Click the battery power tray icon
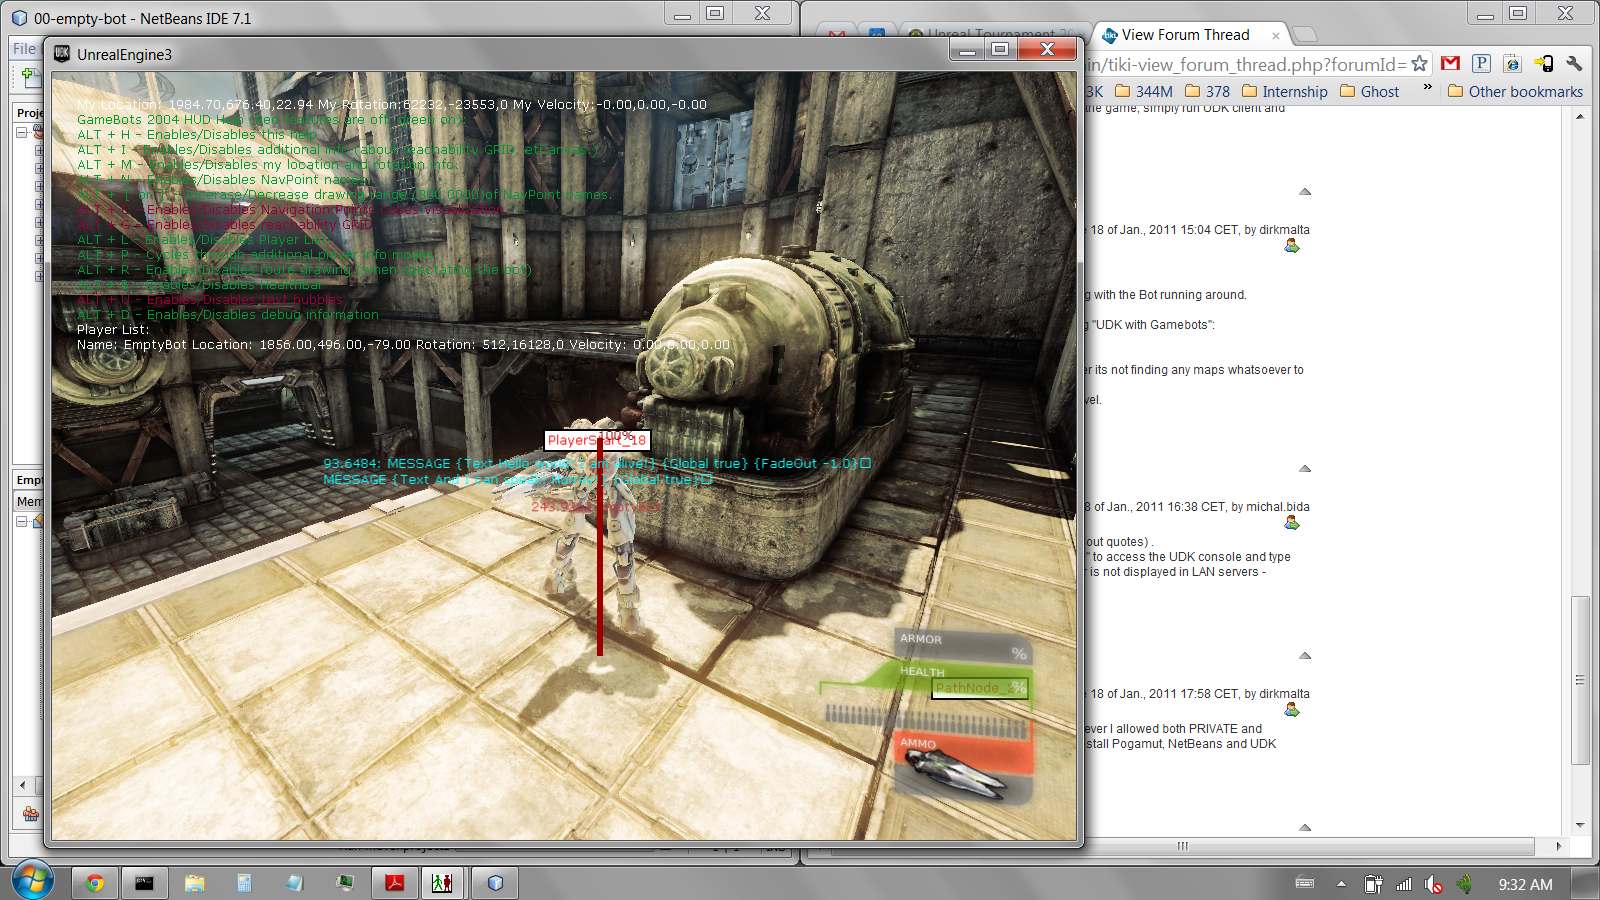 tap(1373, 884)
